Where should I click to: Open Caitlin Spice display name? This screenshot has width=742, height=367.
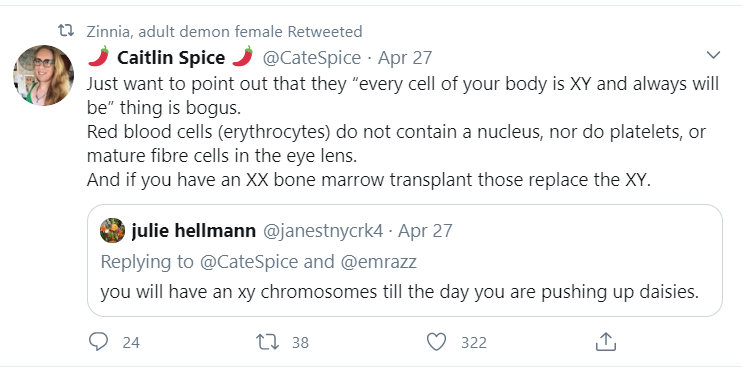click(x=171, y=58)
